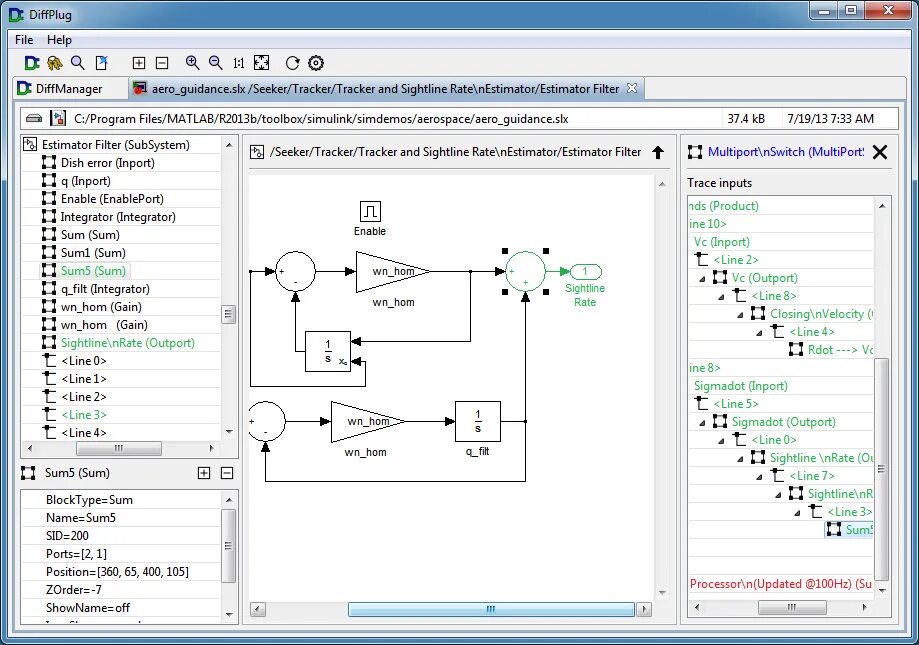Click the left tree vertical scrollbar thumb

pos(229,315)
